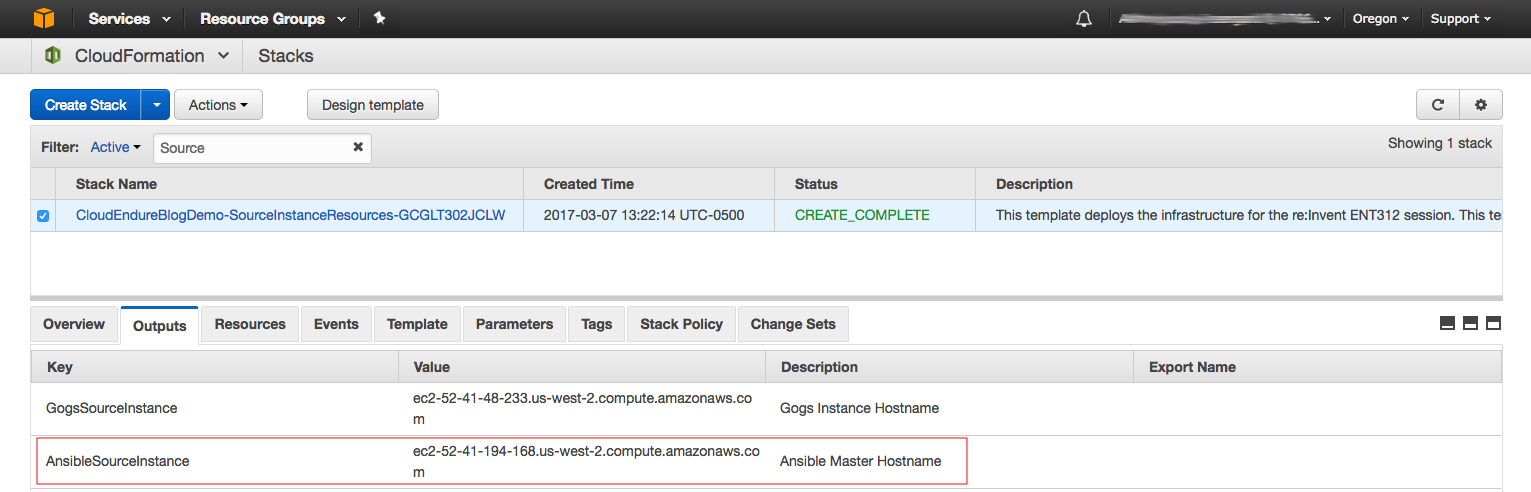The height and width of the screenshot is (492, 1531).
Task: Select the Outputs tab
Action: coord(160,325)
